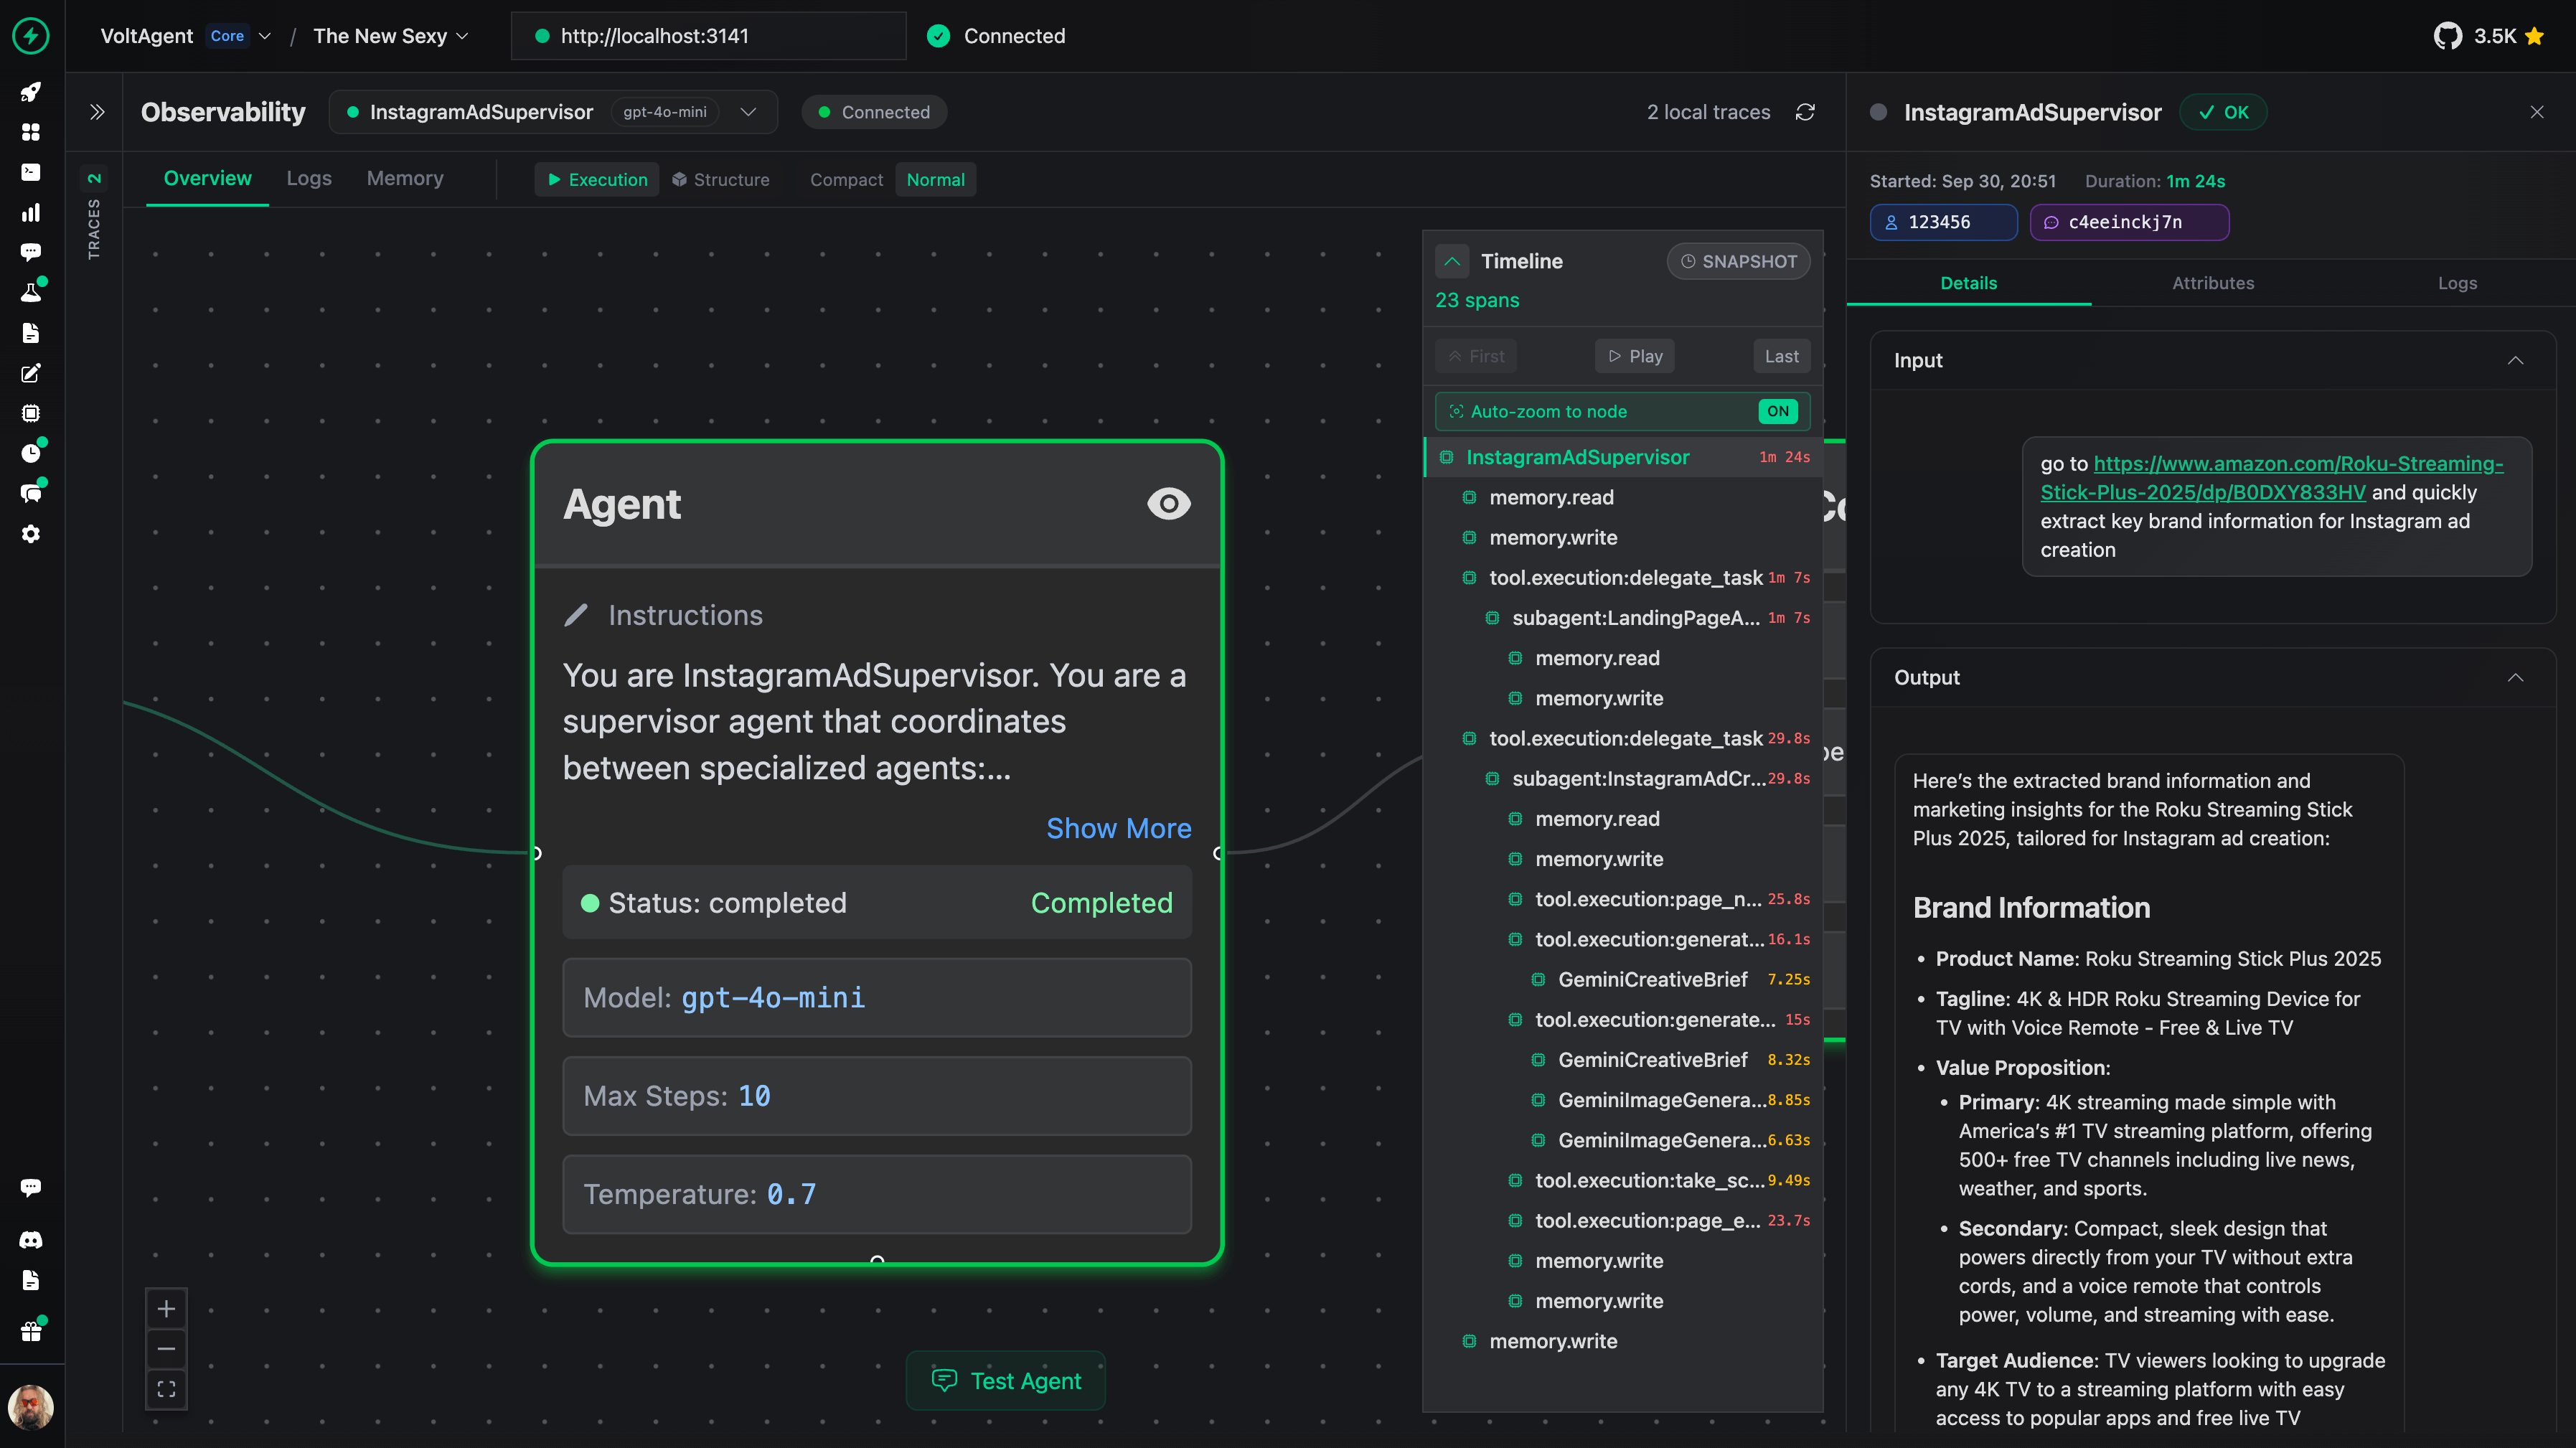Open the InstagramAdSupervisor agent dropdown
Image resolution: width=2576 pixels, height=1448 pixels.
click(748, 112)
